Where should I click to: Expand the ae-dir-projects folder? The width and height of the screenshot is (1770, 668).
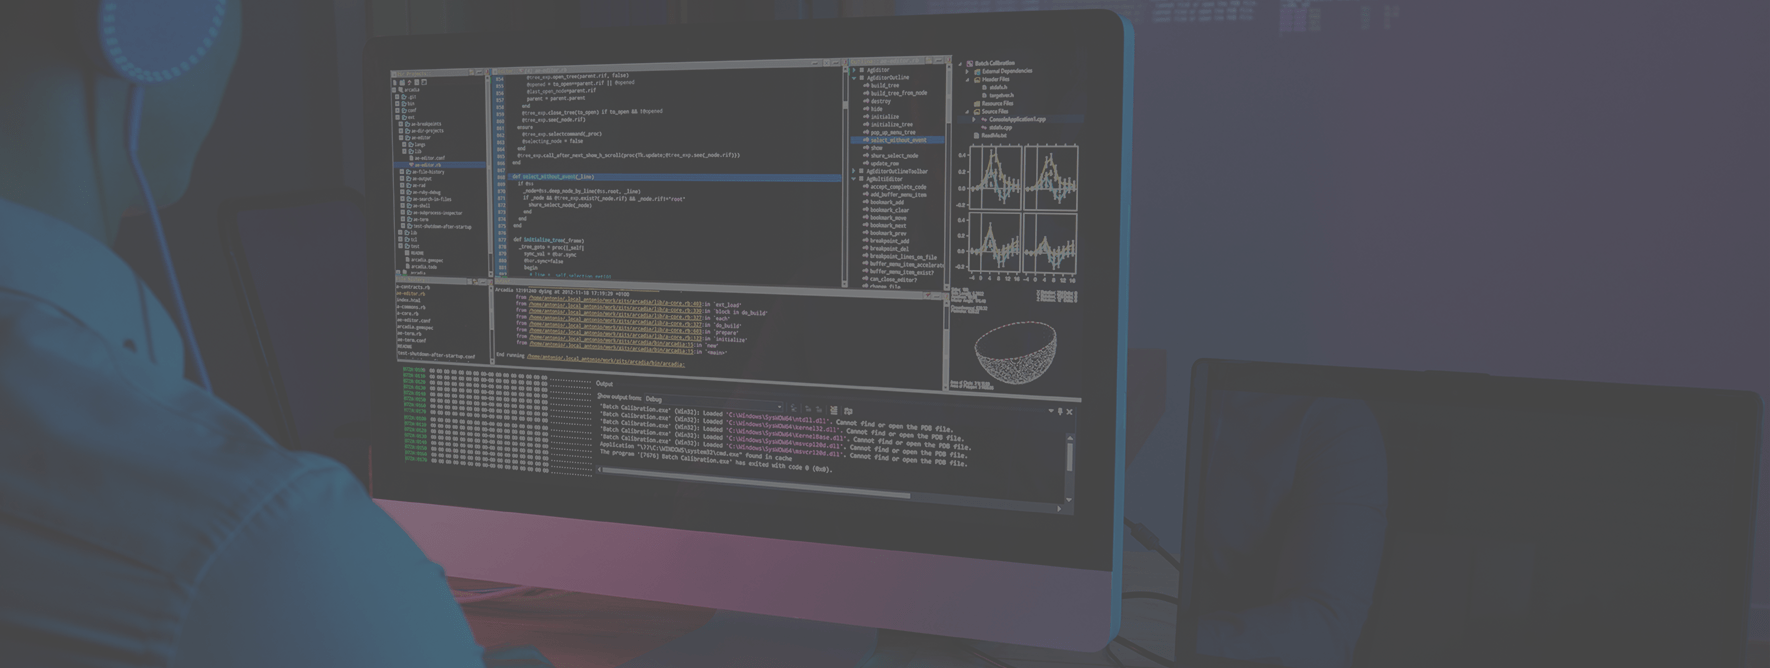[401, 131]
